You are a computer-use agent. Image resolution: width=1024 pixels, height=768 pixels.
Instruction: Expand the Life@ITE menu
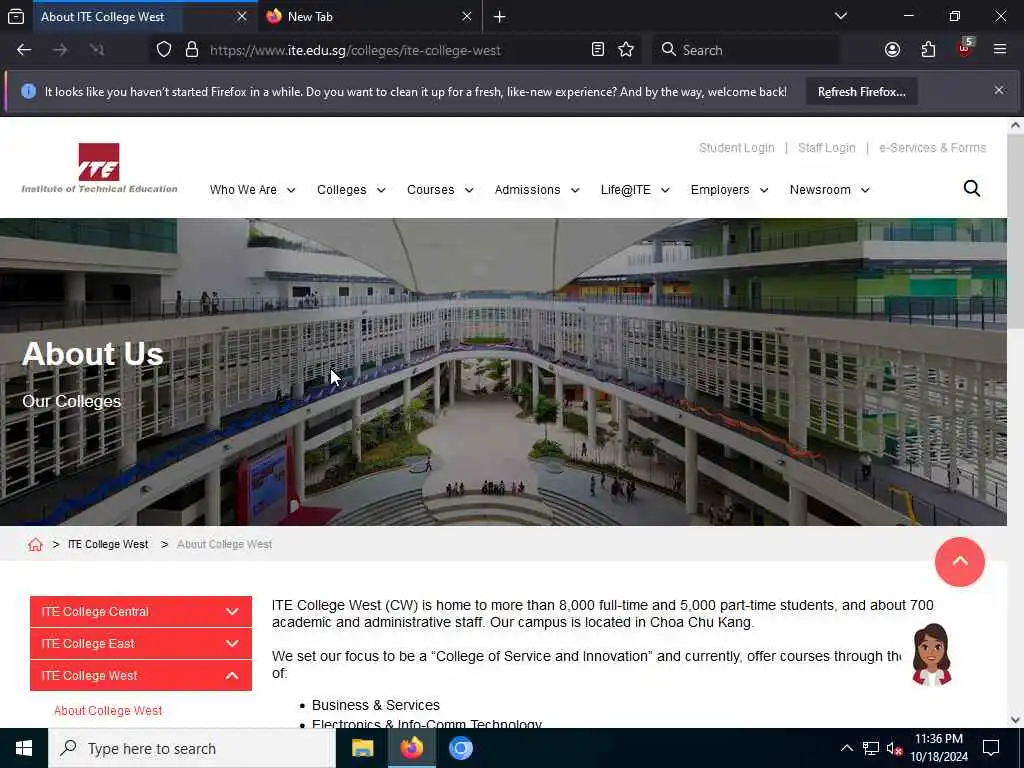coord(635,189)
